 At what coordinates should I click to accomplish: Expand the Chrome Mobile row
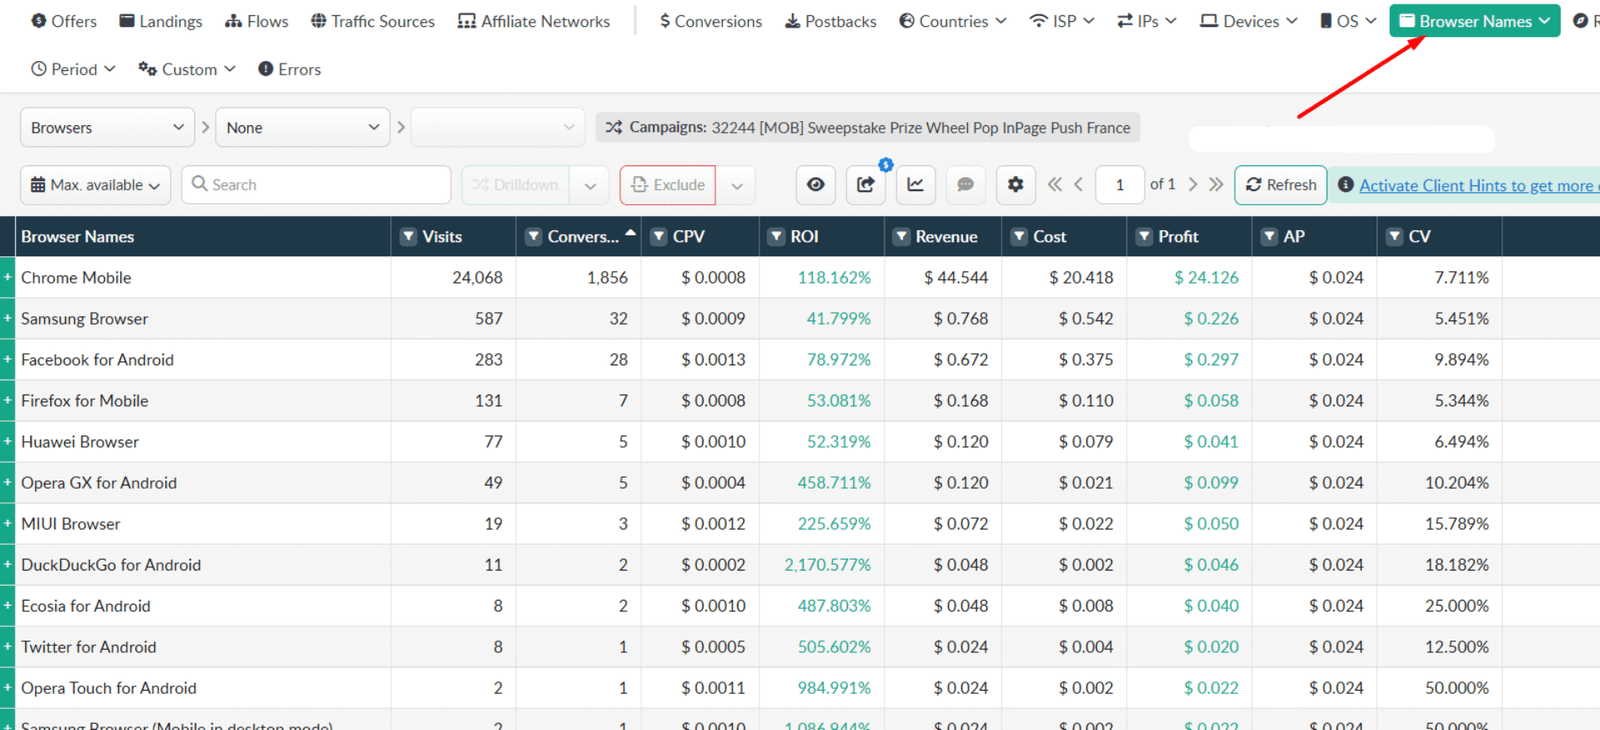click(8, 277)
